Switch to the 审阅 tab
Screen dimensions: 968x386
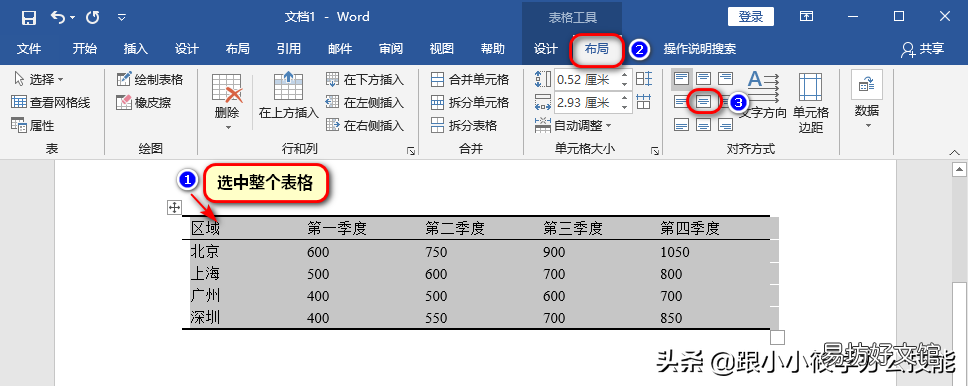click(391, 49)
